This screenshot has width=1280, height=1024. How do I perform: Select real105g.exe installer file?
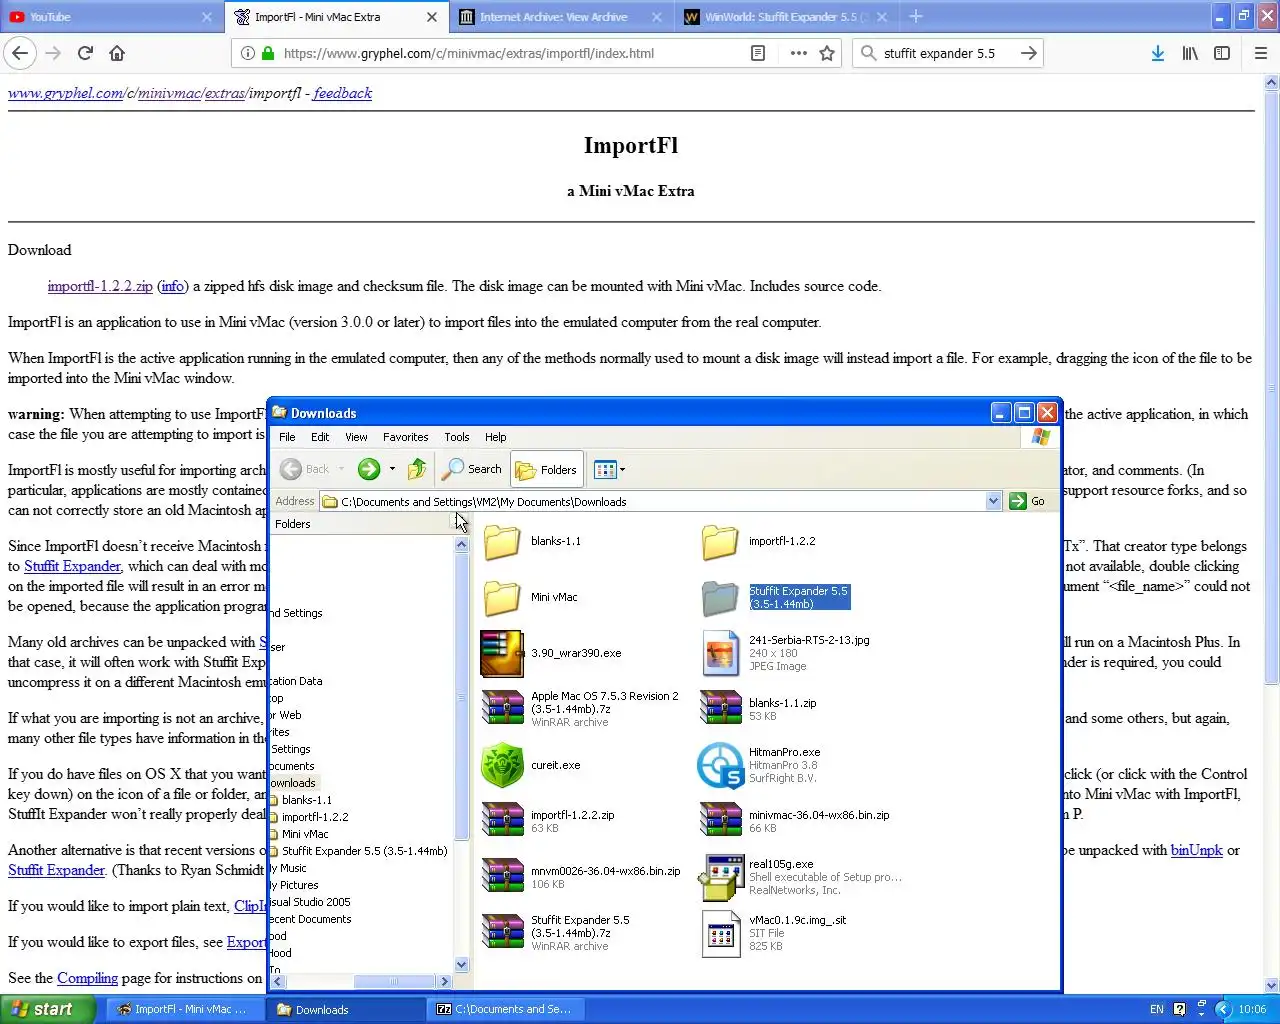[x=801, y=877]
